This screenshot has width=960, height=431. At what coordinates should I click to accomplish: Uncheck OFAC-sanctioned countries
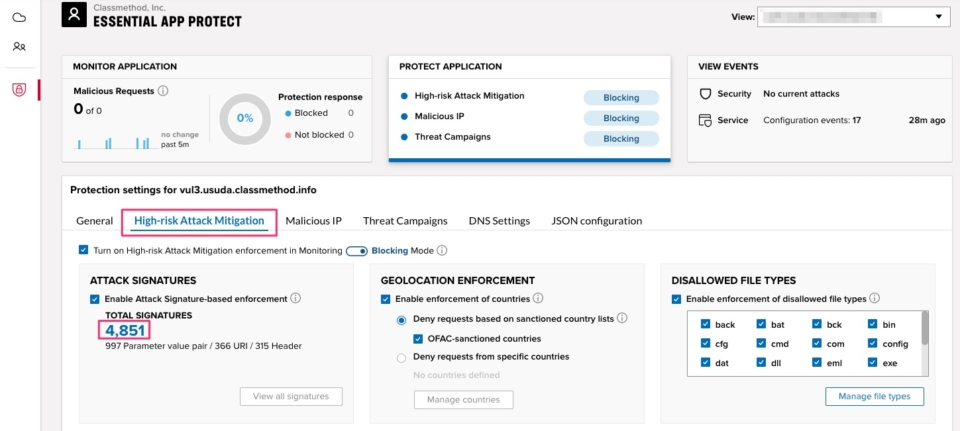tap(418, 339)
